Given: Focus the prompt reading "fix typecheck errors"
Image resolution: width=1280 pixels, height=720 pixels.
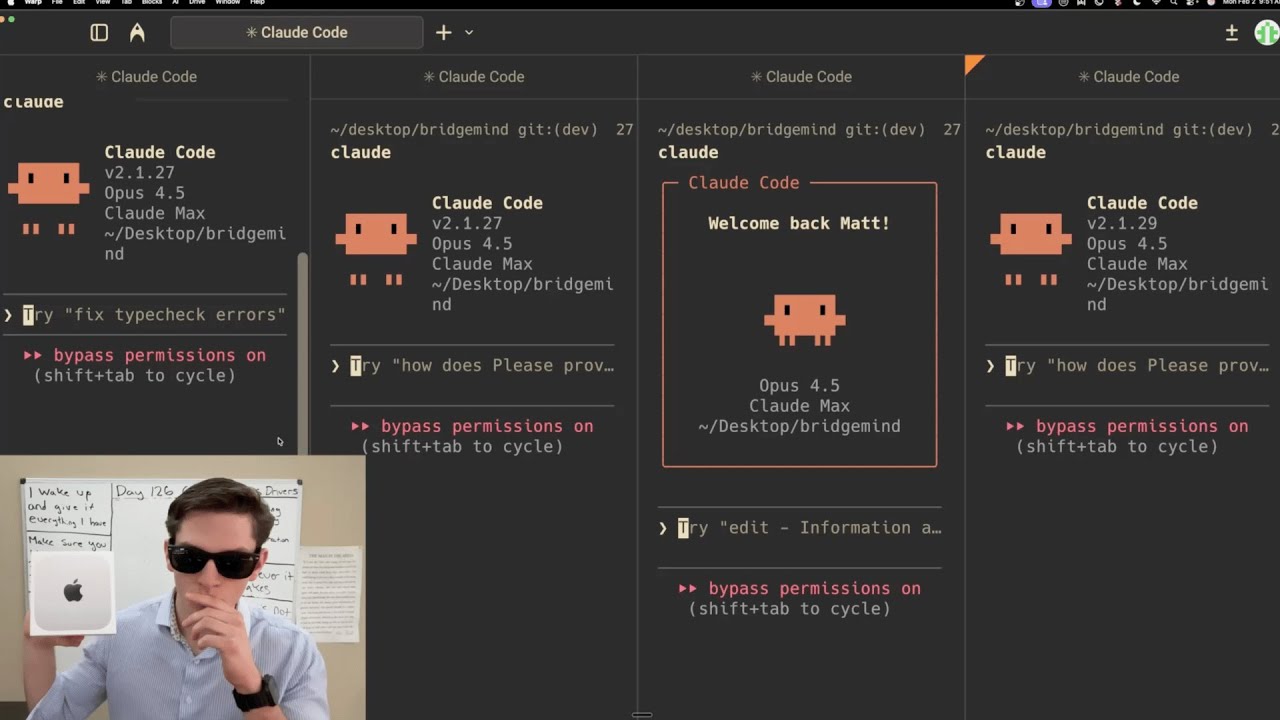Looking at the screenshot, I should click(x=145, y=314).
